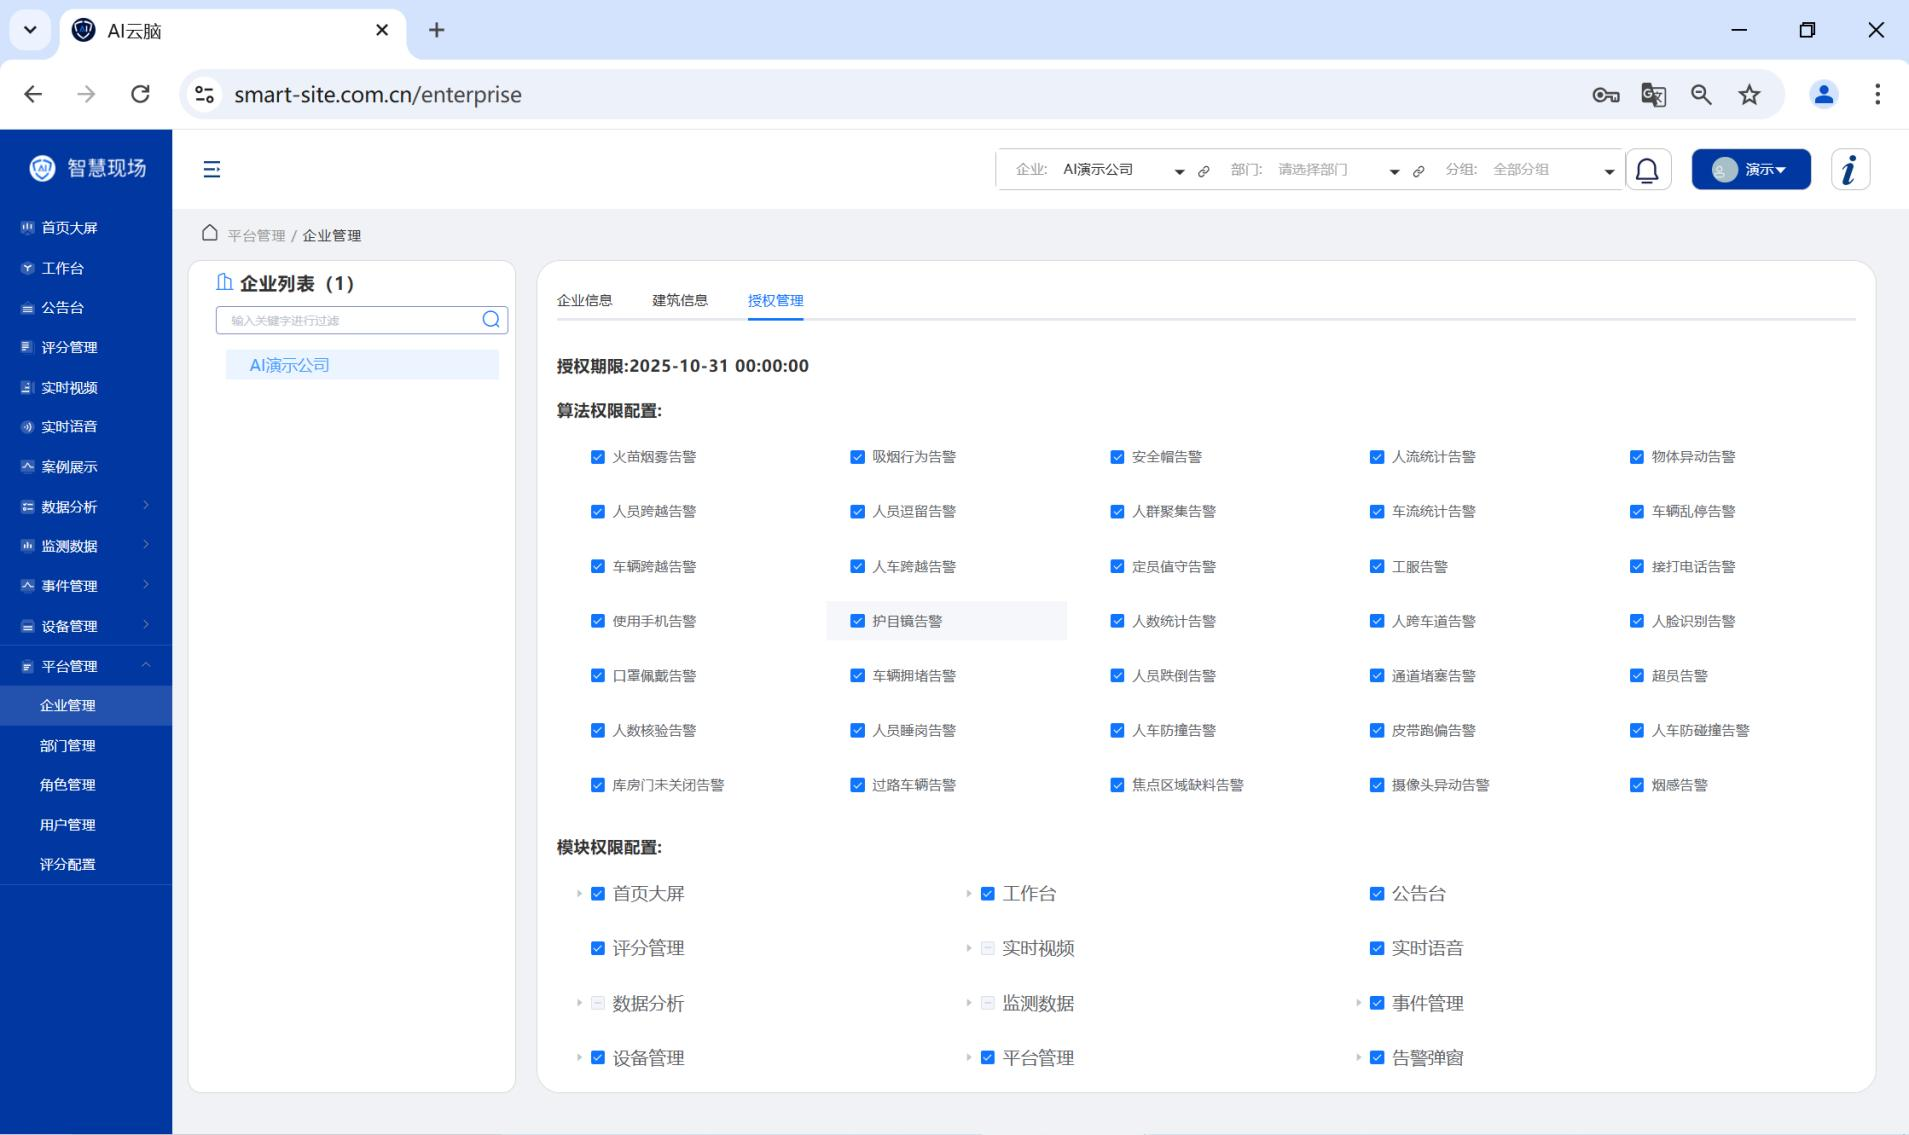Click the link icon next to the 企业 selector
Image resolution: width=1909 pixels, height=1135 pixels.
(x=1203, y=171)
